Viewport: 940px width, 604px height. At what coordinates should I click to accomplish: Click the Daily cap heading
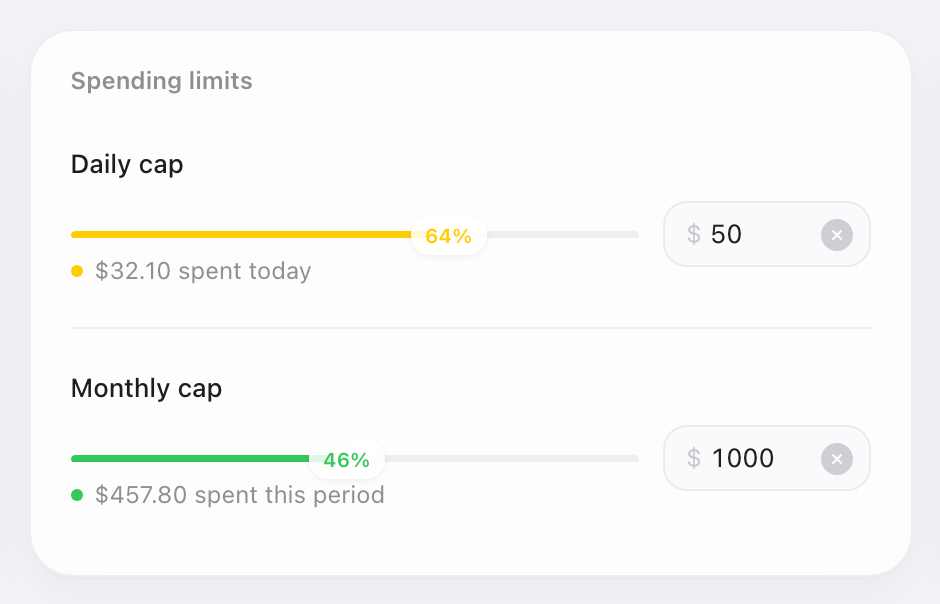coord(127,165)
